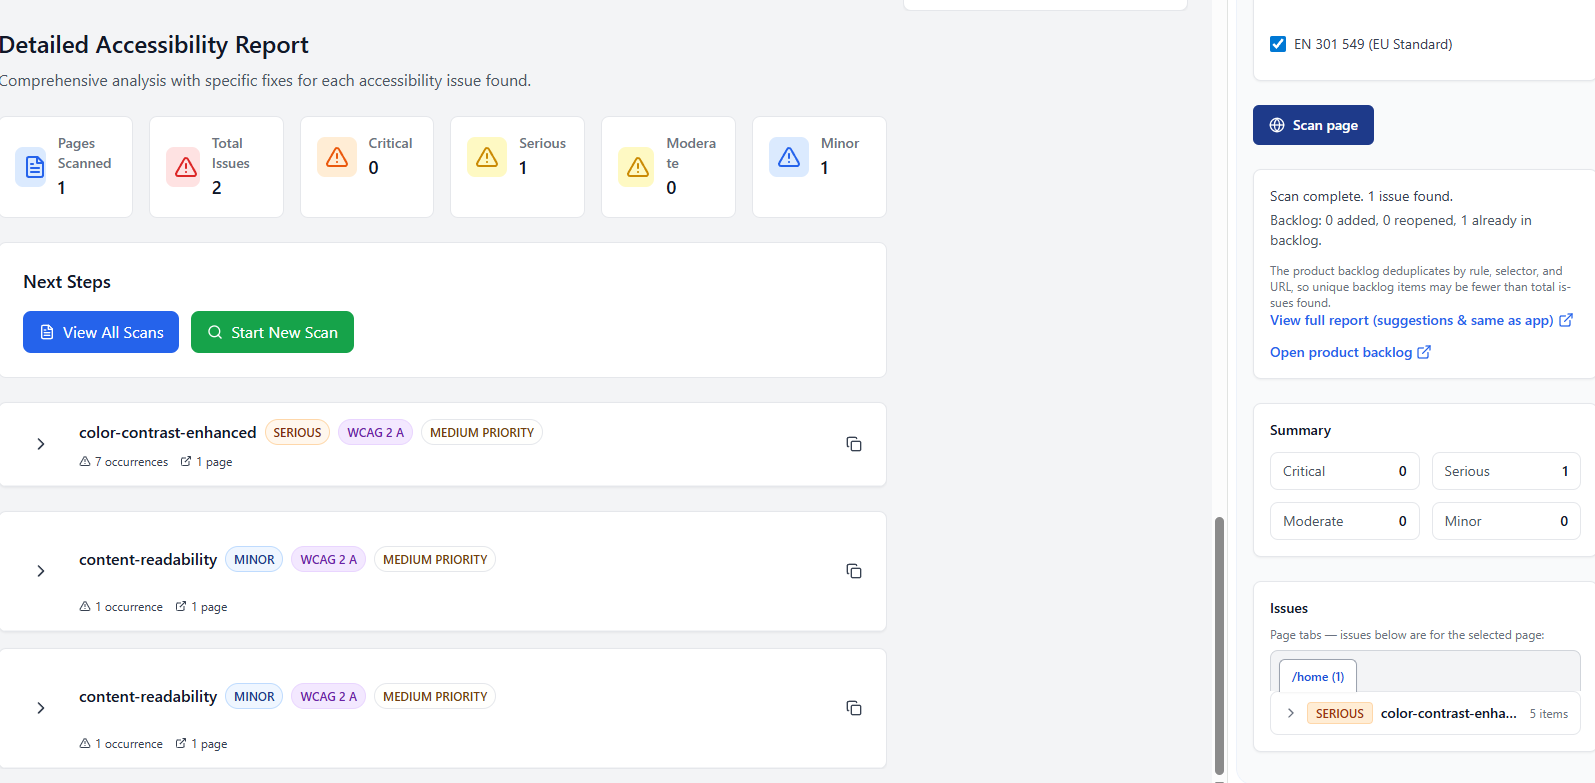
Task: Click the Start New Scan button
Action: click(x=272, y=332)
